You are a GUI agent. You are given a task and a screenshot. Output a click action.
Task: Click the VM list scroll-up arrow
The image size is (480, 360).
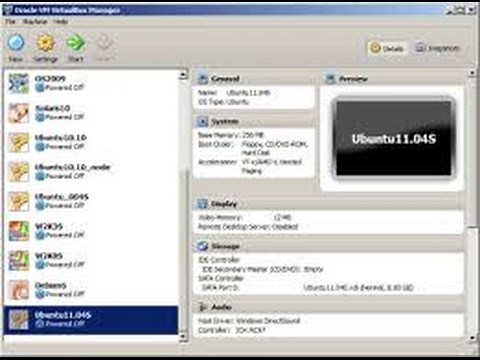(183, 75)
